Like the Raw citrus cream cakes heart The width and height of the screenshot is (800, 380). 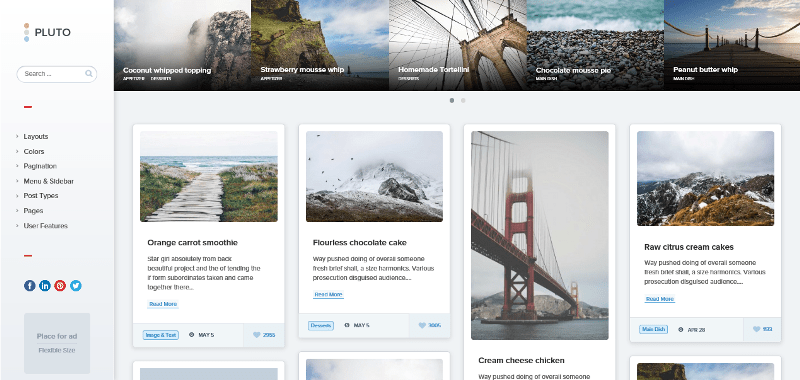click(x=757, y=330)
